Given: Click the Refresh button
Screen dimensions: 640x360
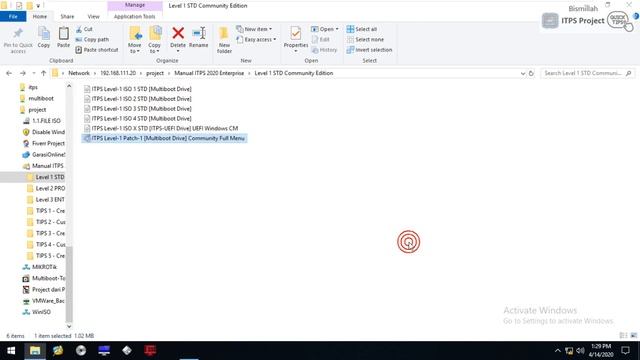Looking at the screenshot, I should (531, 73).
